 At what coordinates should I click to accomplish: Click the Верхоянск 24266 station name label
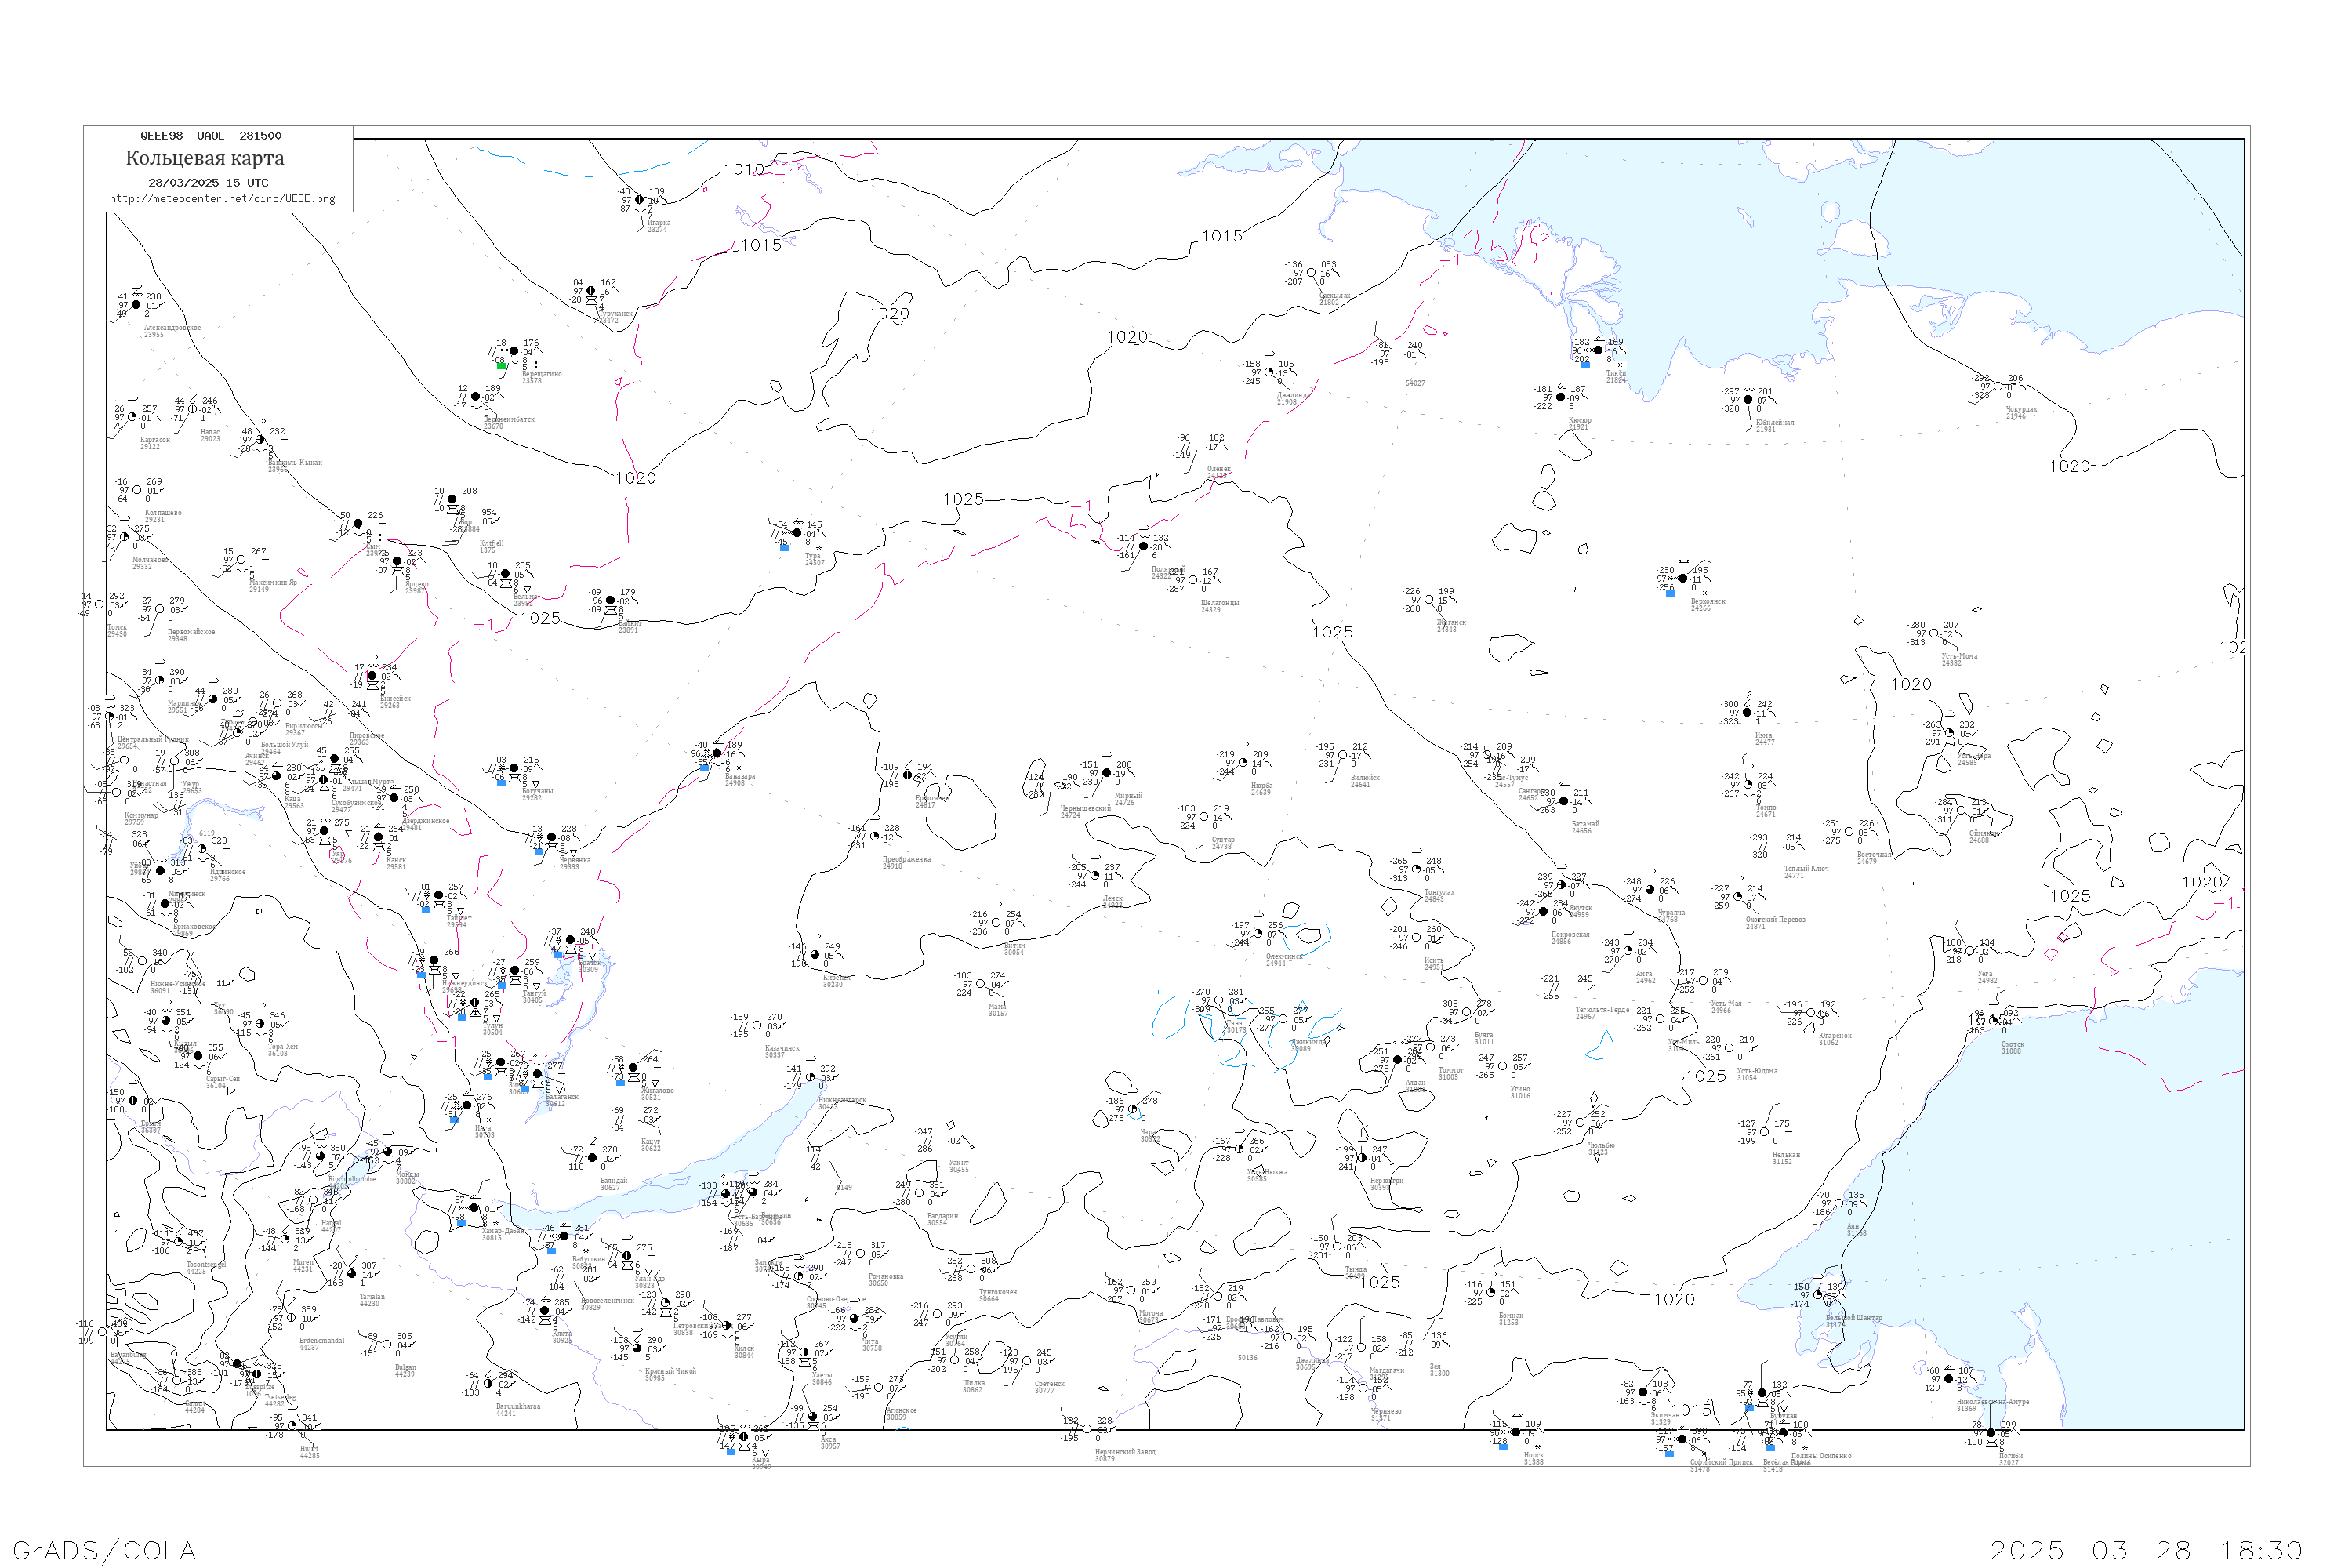click(1708, 604)
